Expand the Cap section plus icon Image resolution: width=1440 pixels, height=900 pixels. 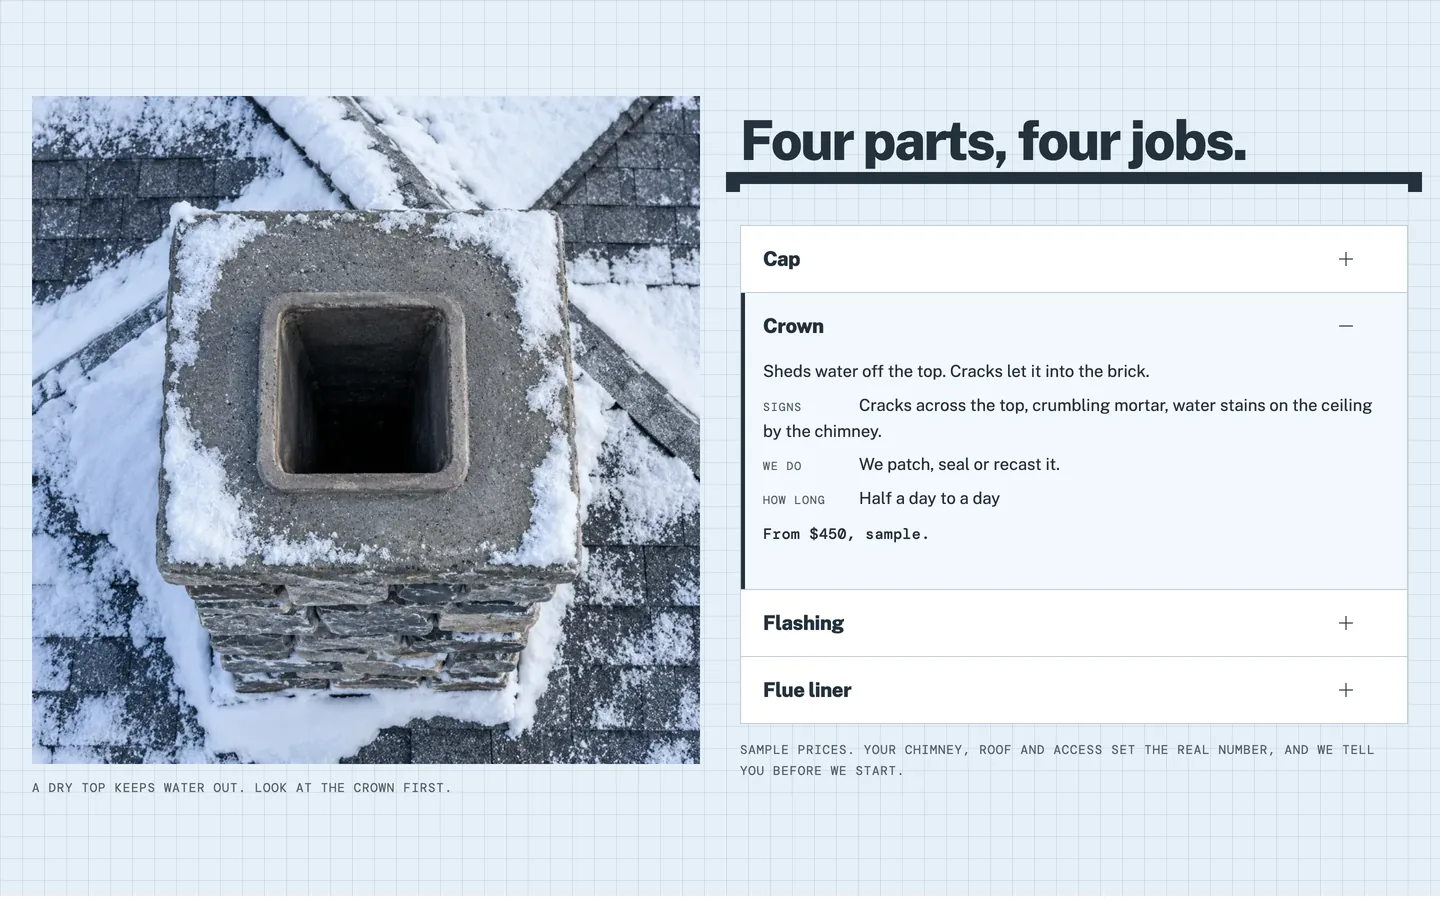(x=1346, y=259)
